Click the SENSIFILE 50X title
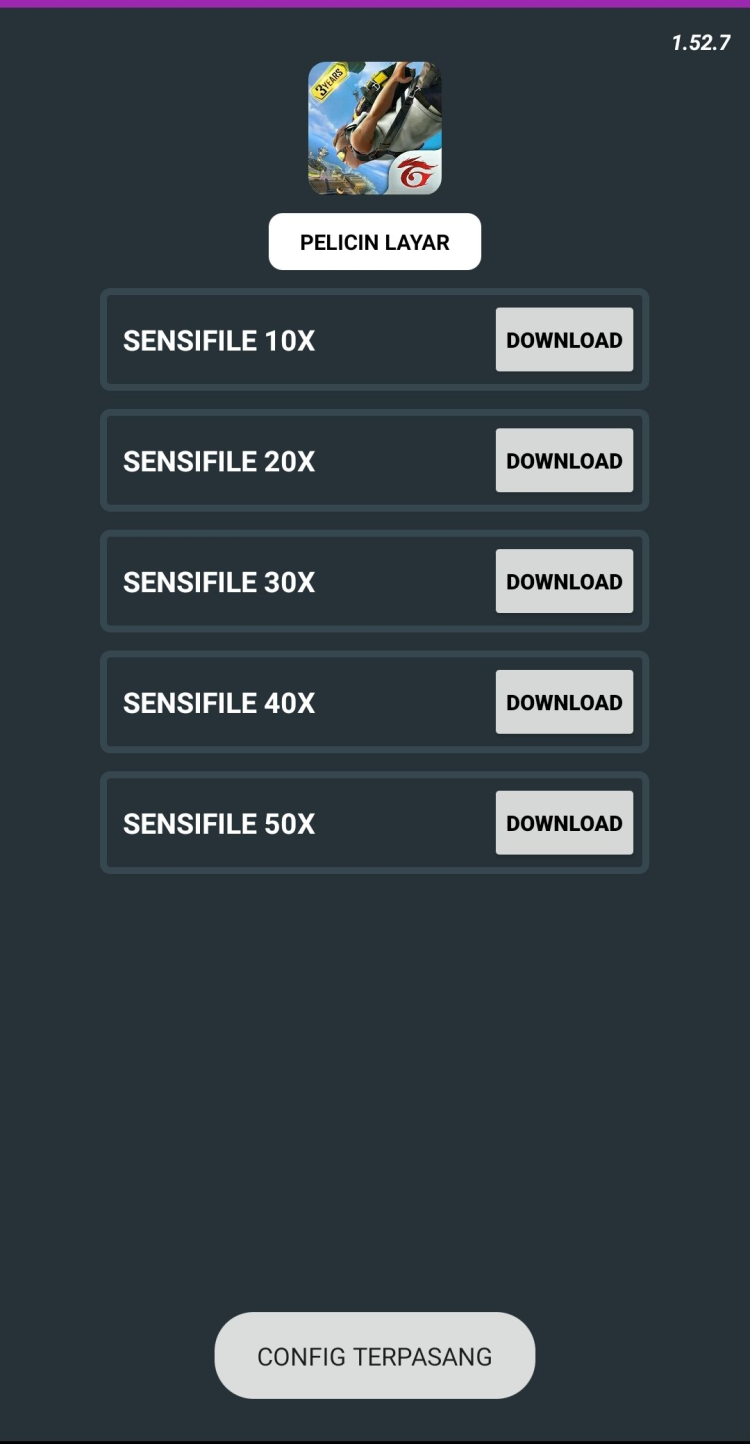The image size is (750, 1444). coord(219,825)
